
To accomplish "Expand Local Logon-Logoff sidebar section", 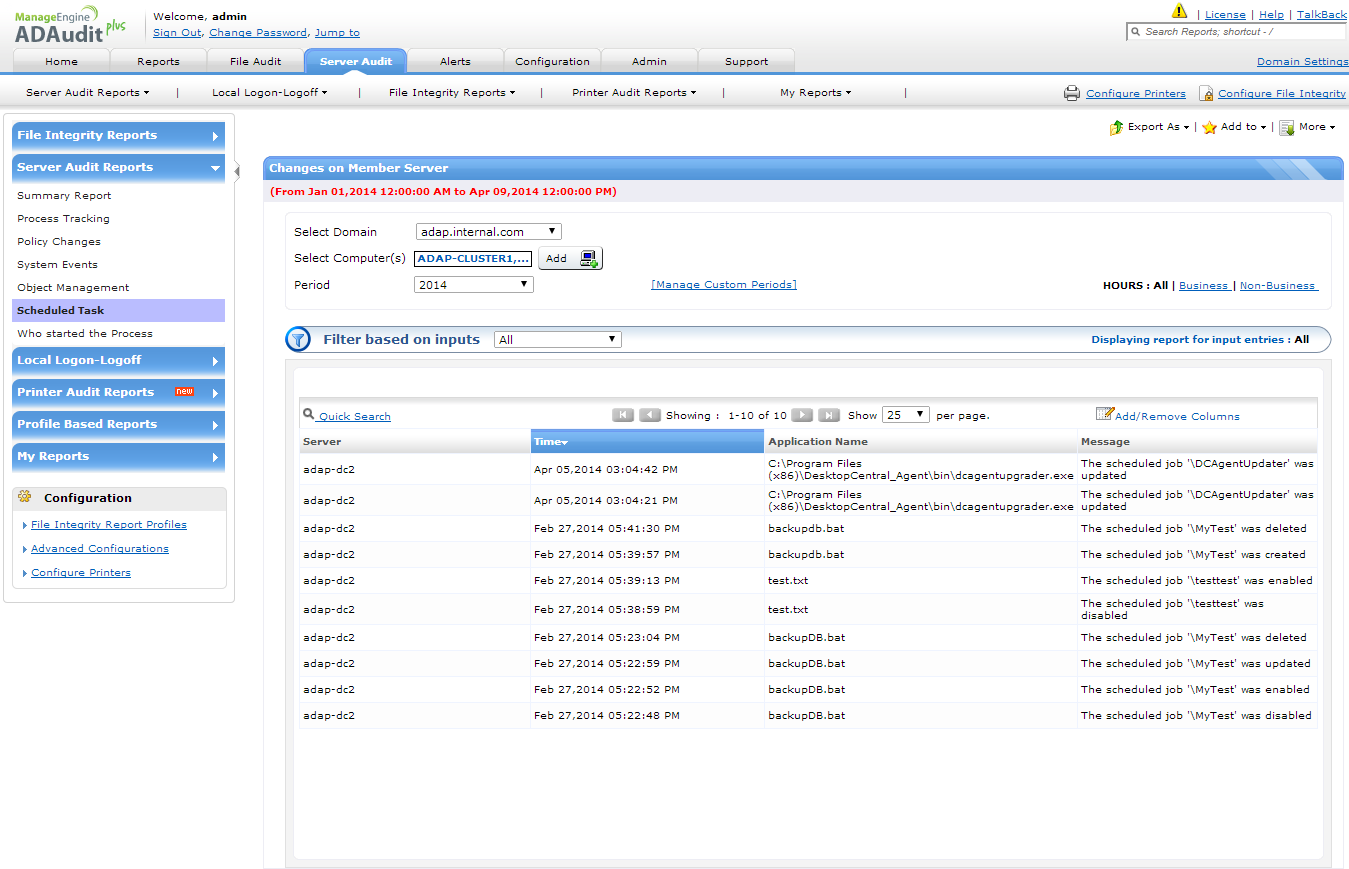I will coord(119,361).
